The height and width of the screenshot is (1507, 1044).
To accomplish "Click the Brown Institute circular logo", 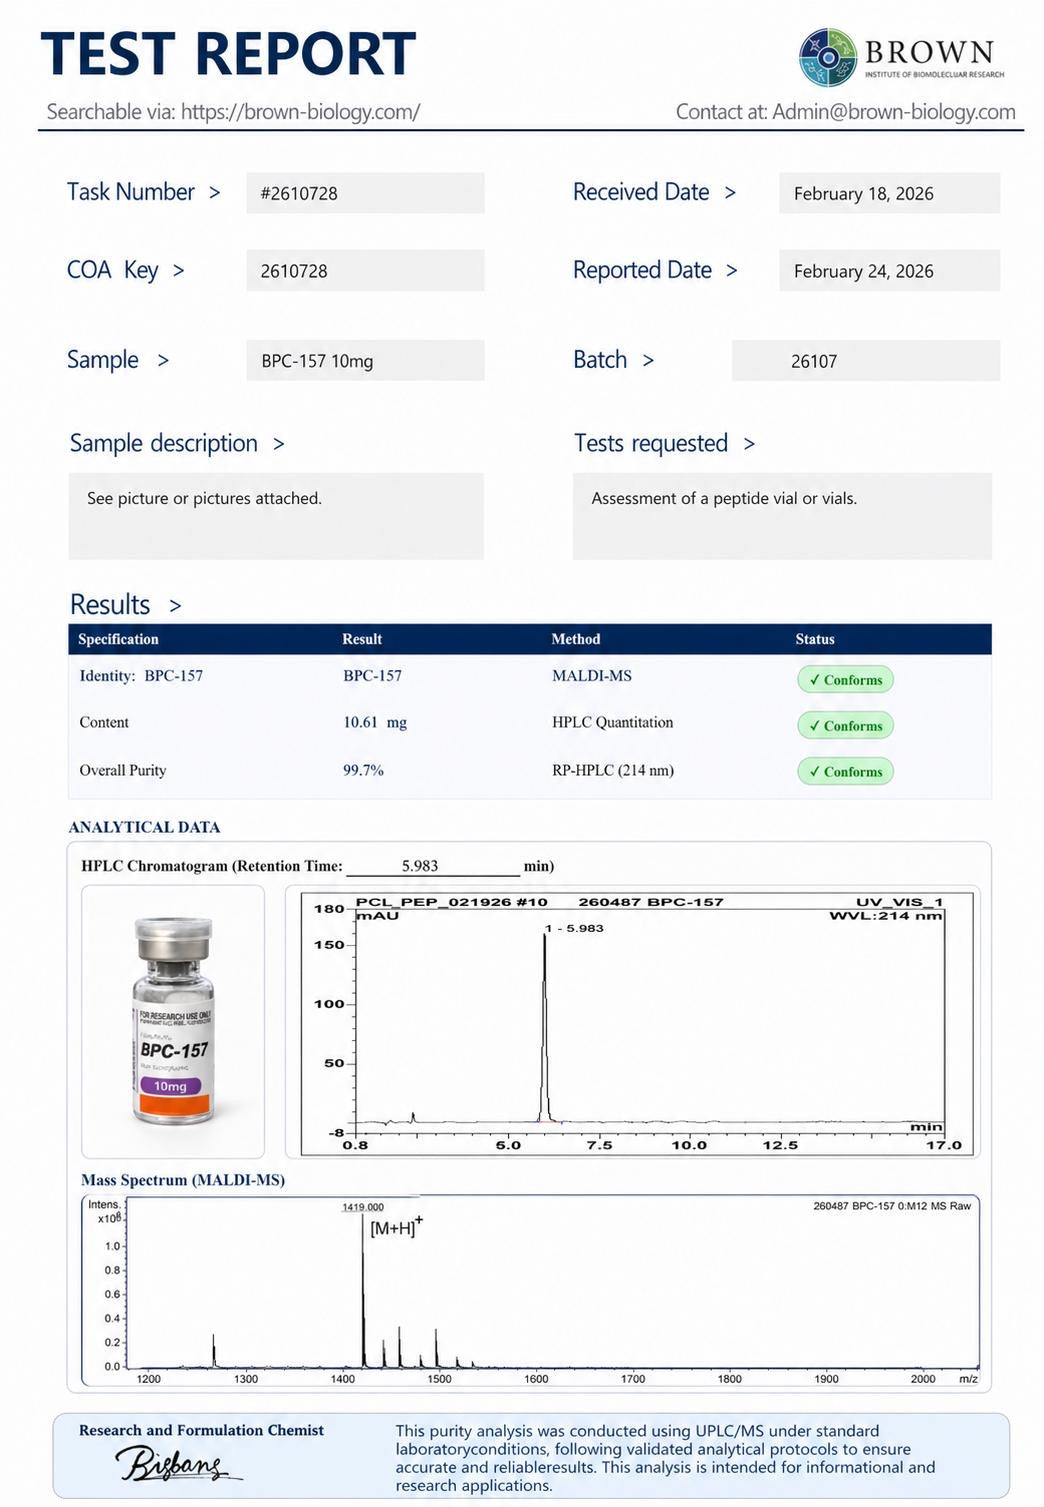I will [828, 57].
